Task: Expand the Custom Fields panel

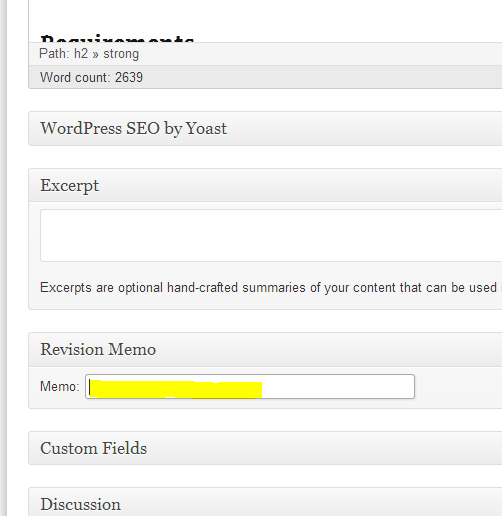Action: (265, 448)
